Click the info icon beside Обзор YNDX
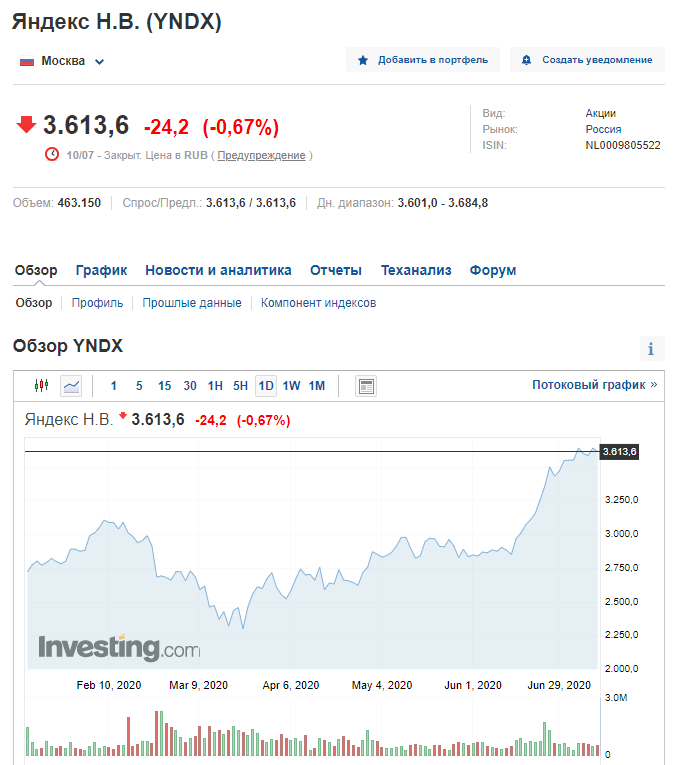Screen dimensions: 675x765 [x=652, y=349]
